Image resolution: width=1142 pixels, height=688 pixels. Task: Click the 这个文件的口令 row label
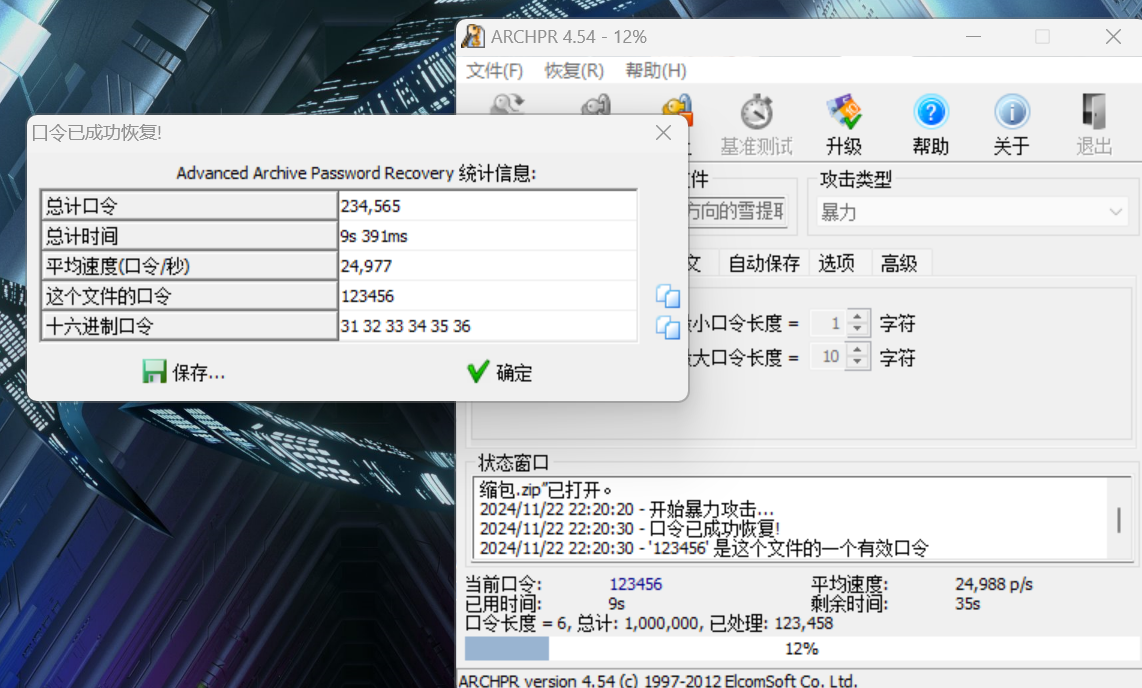click(x=189, y=296)
